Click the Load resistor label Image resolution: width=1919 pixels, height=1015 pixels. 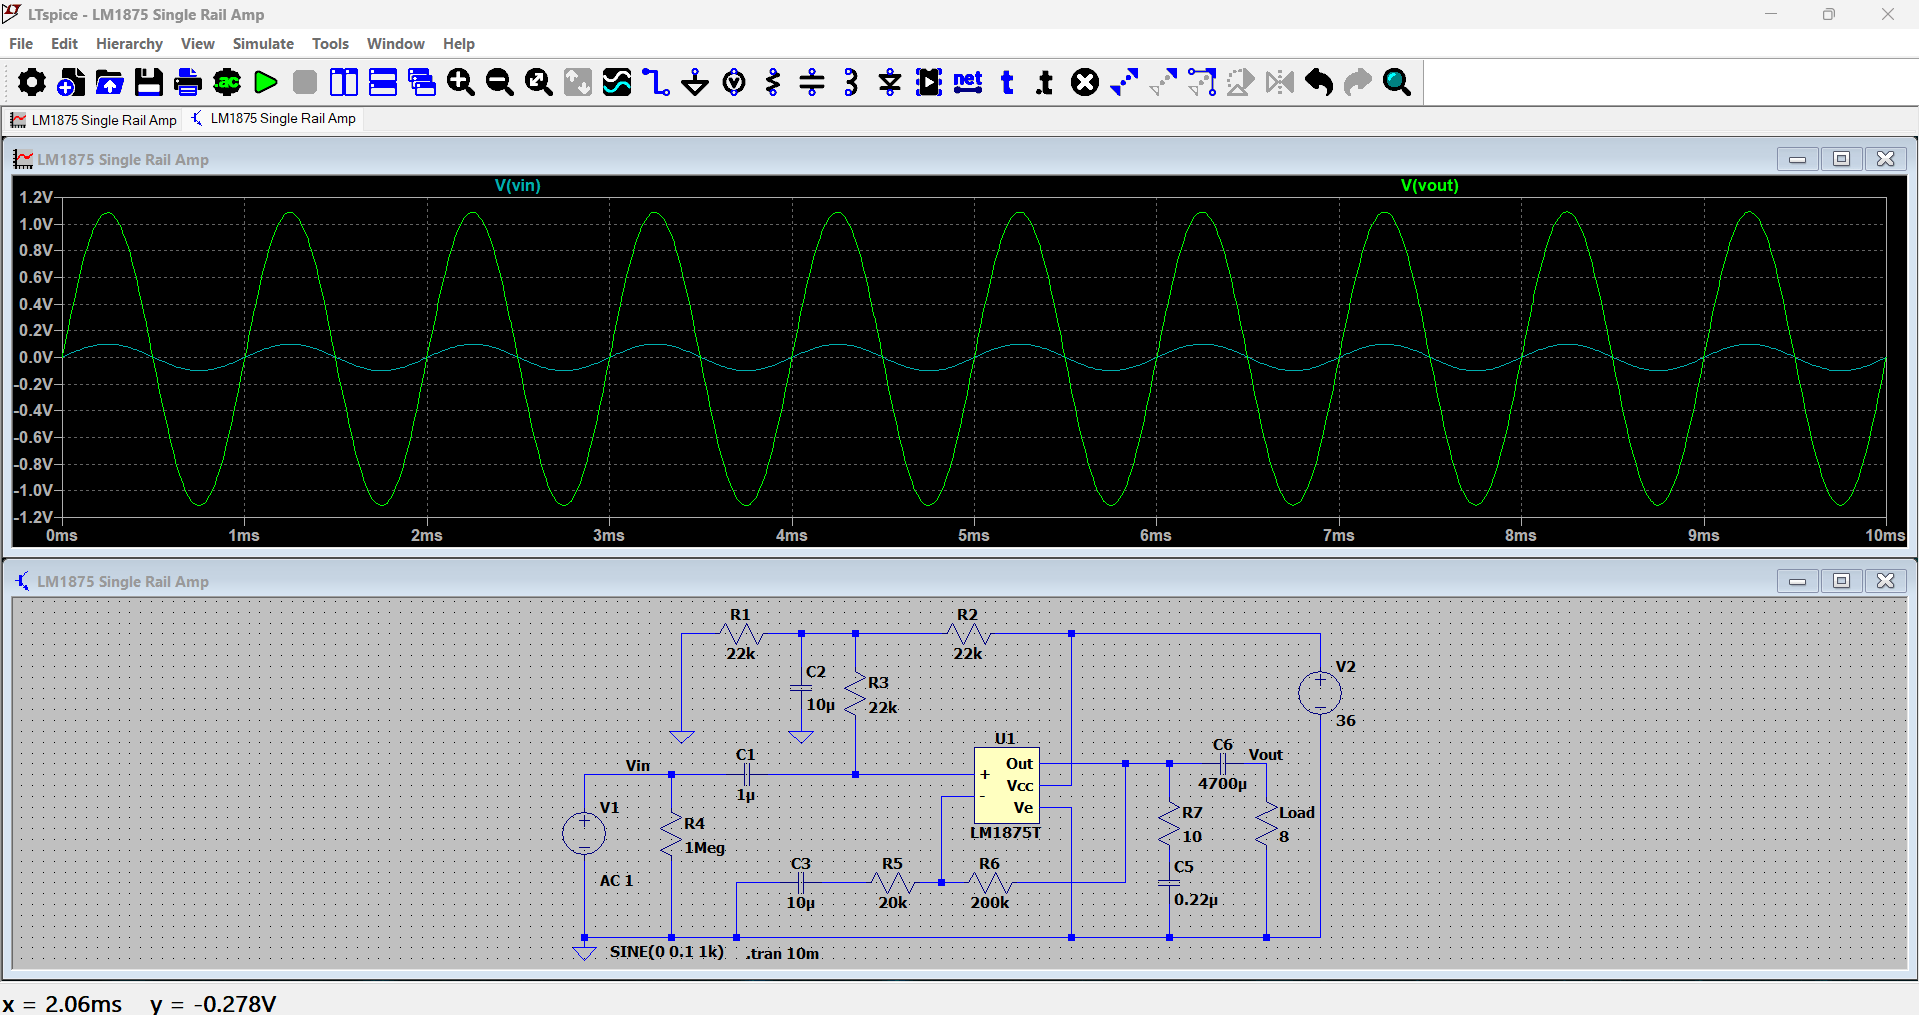(1297, 813)
